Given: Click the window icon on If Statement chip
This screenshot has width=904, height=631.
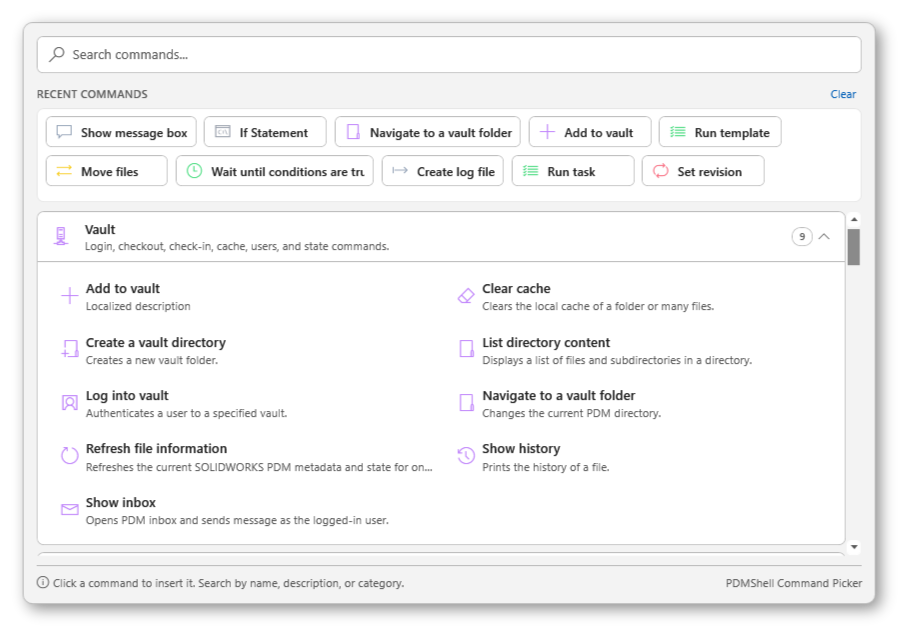Looking at the screenshot, I should [223, 132].
